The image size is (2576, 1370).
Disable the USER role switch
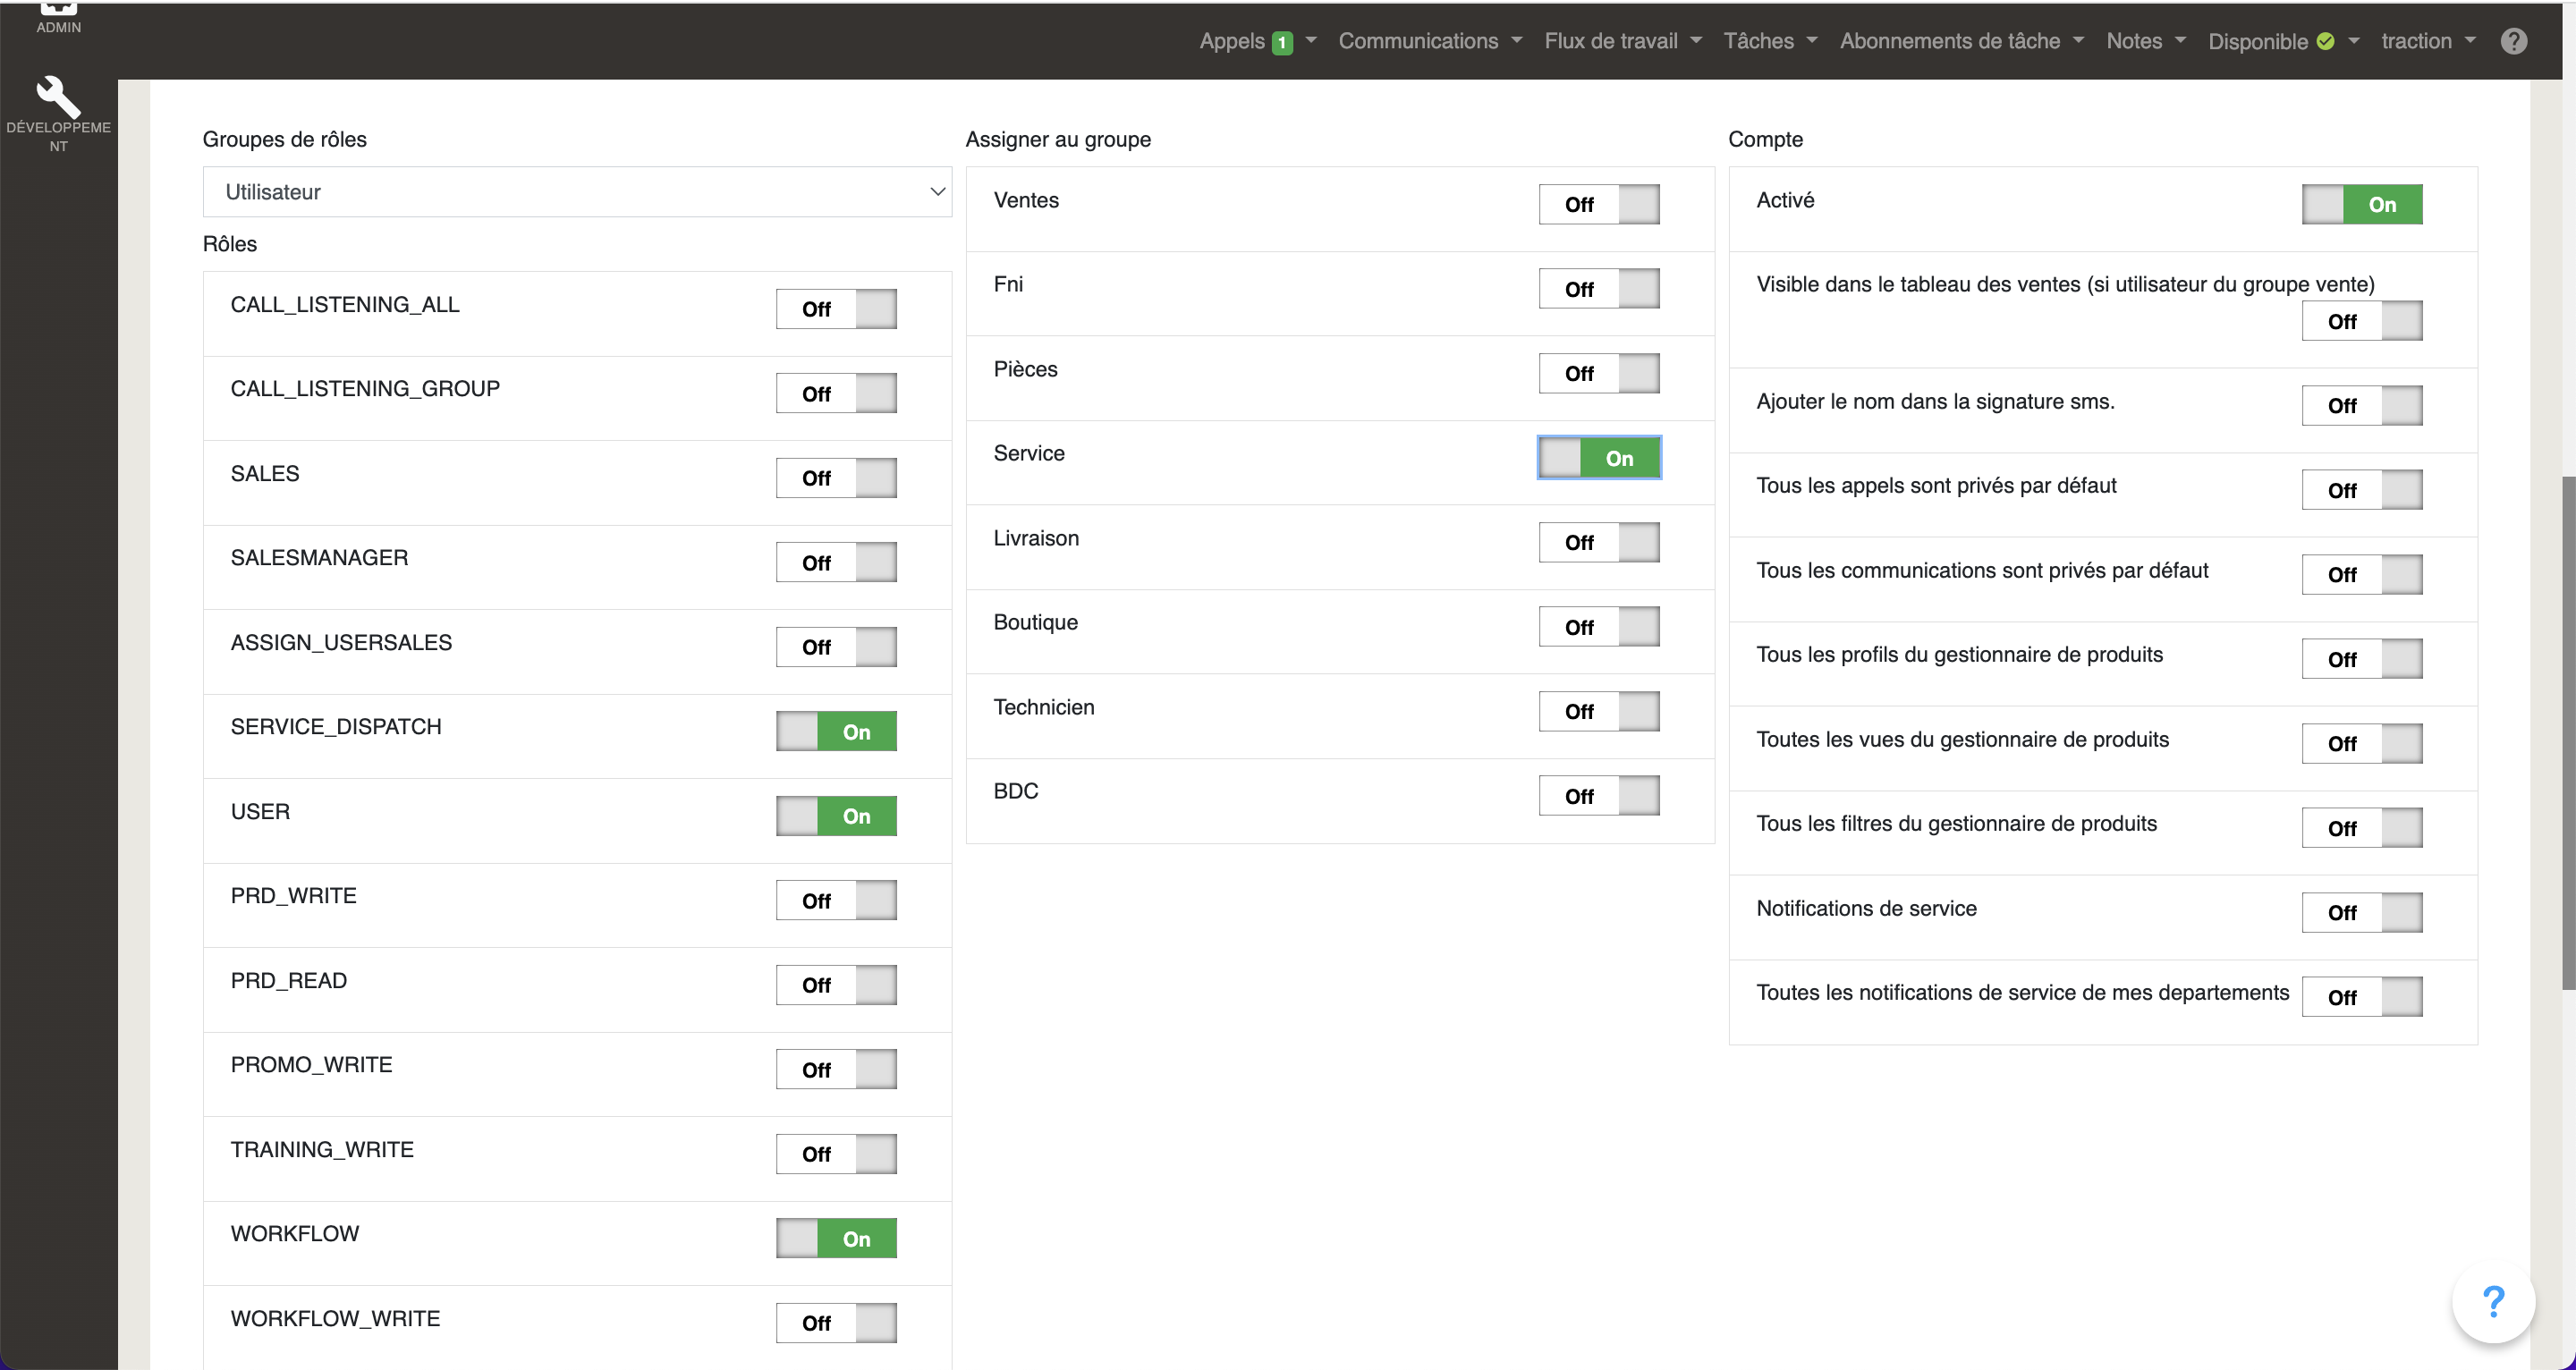point(836,816)
